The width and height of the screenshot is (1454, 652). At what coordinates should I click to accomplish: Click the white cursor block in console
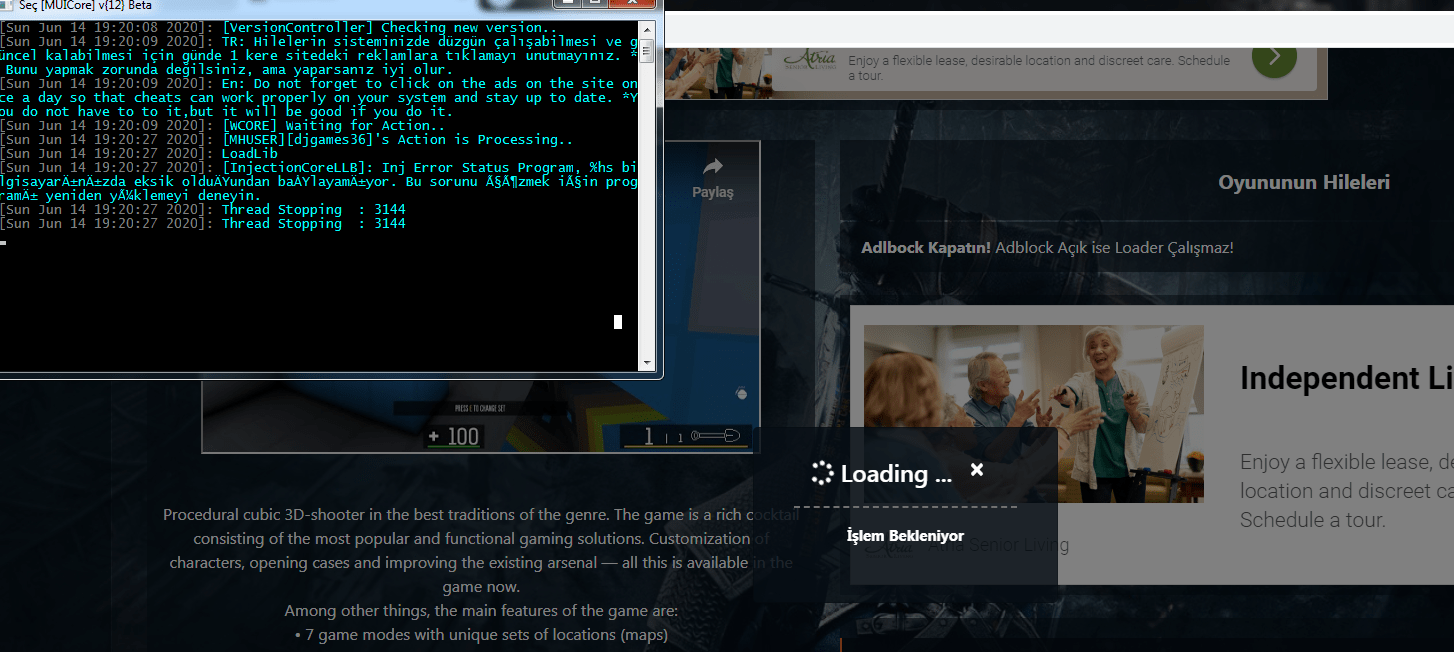click(618, 321)
